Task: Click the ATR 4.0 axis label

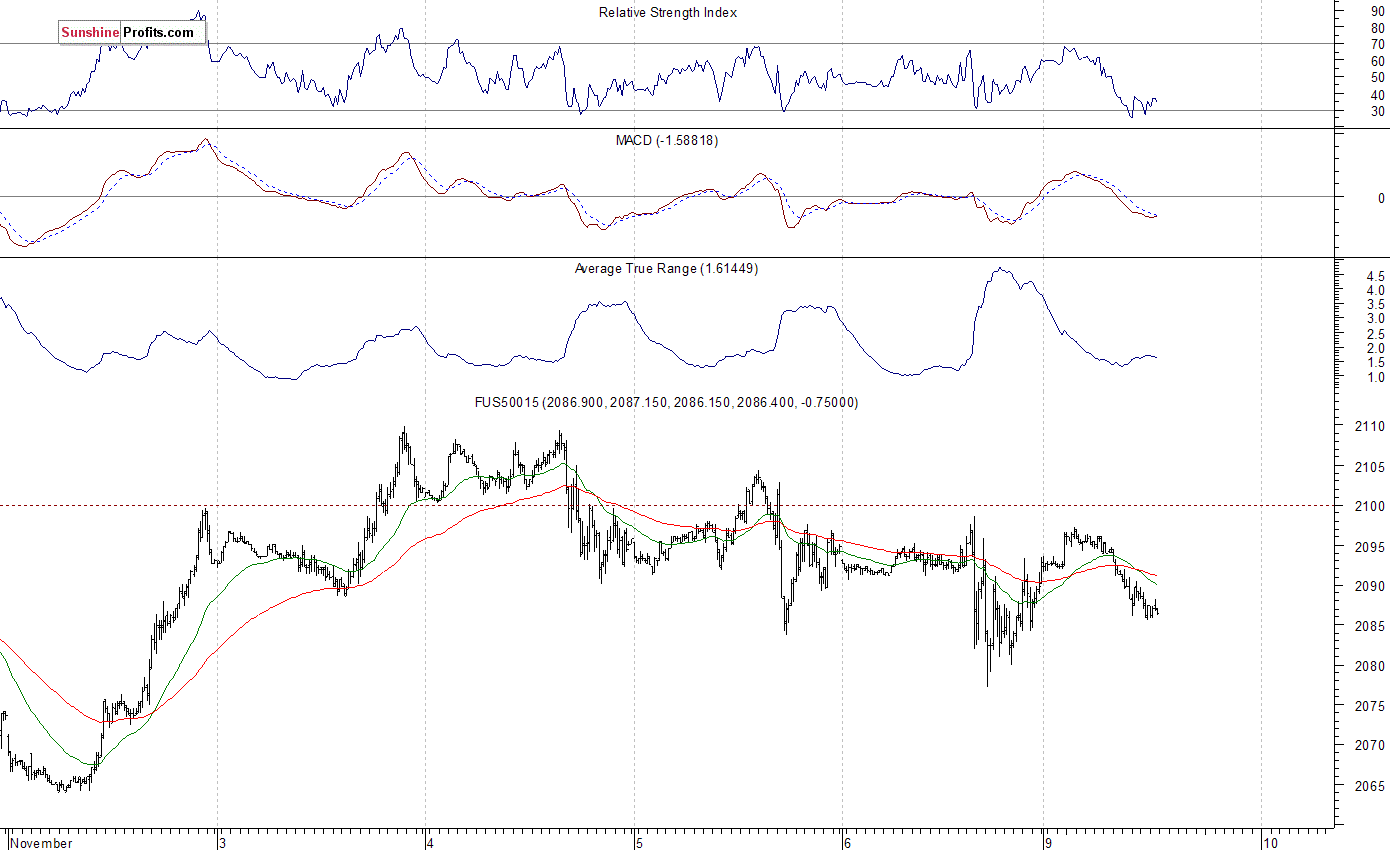Action: (x=1375, y=291)
